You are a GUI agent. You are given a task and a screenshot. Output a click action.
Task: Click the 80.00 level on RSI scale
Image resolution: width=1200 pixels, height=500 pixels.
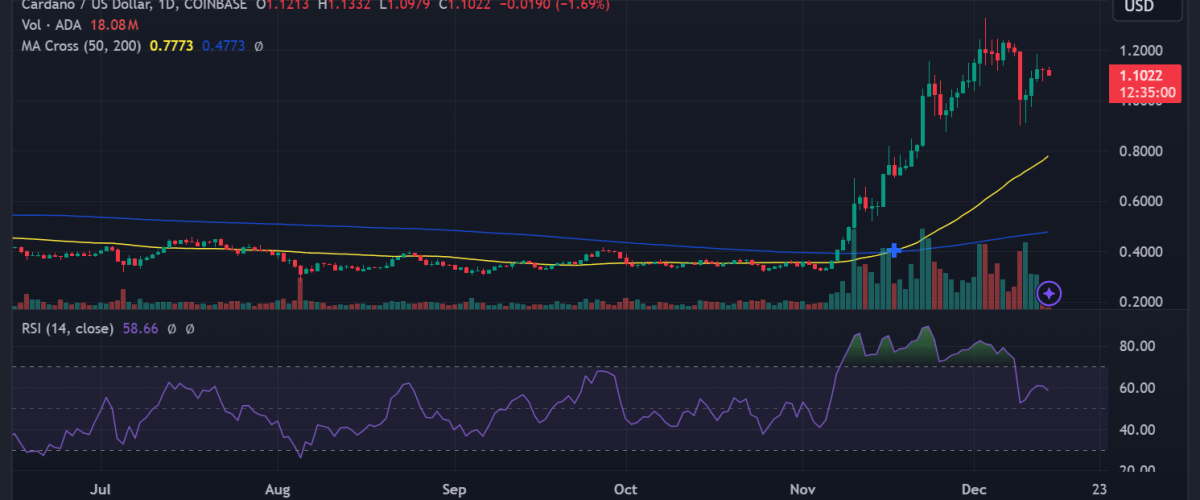(x=1136, y=346)
